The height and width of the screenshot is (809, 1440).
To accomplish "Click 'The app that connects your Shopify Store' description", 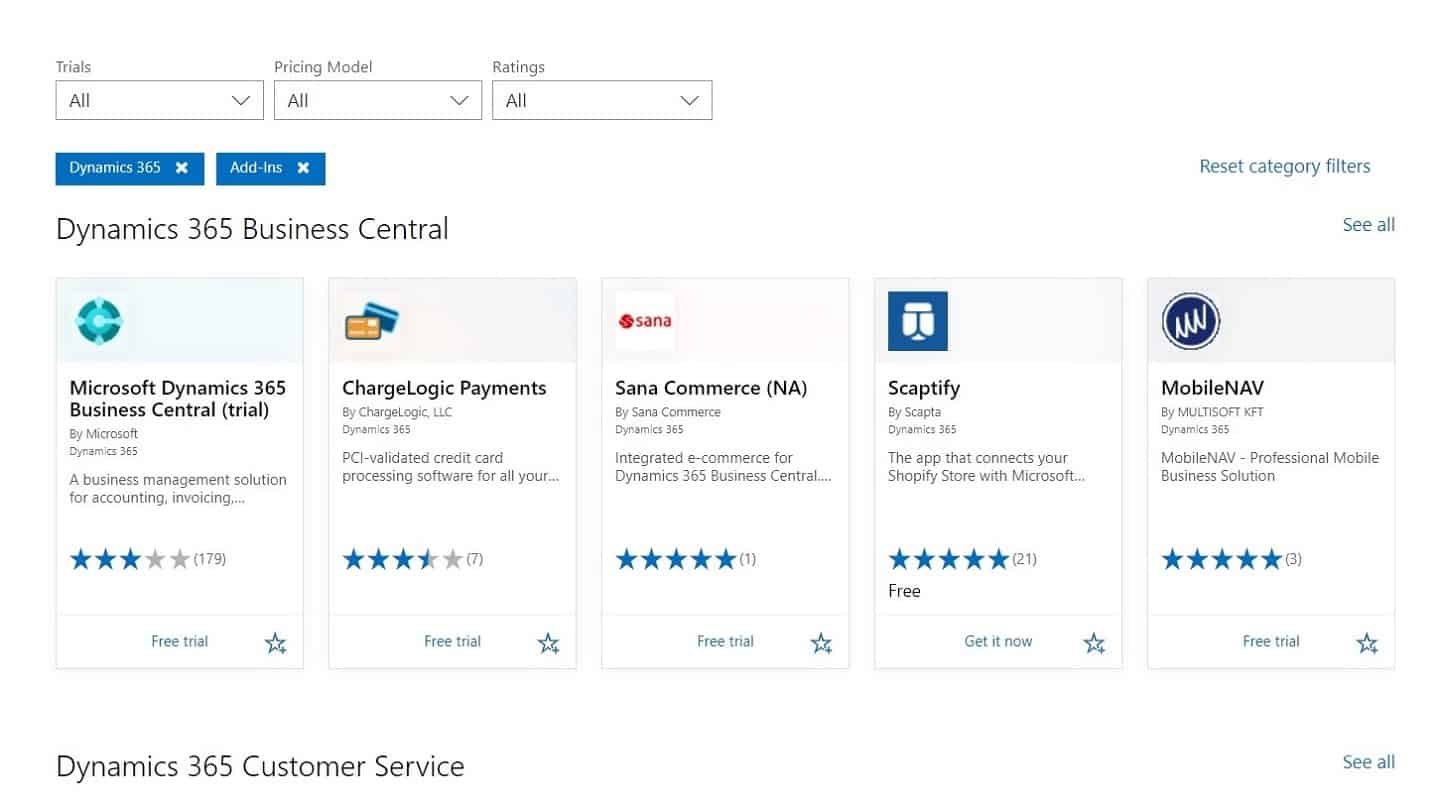I will (986, 467).
